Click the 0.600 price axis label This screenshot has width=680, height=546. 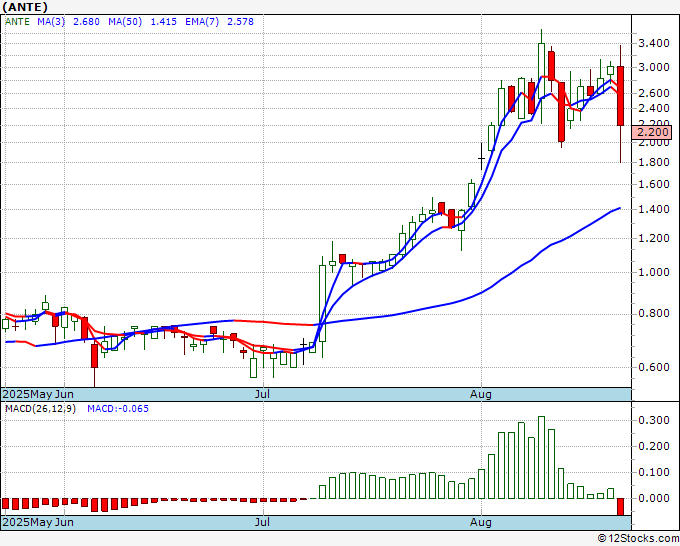tap(654, 367)
